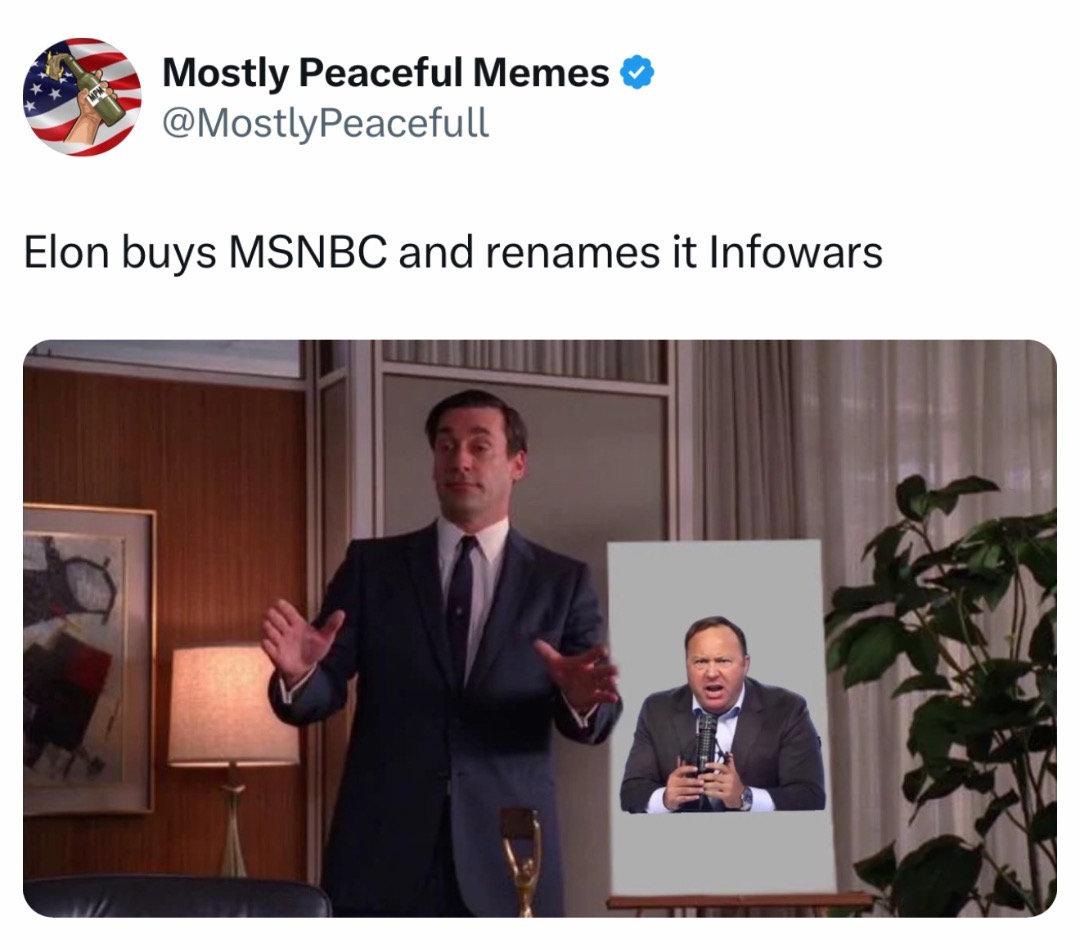The height and width of the screenshot is (950, 1080).
Task: Click the word Infowars in the tweet
Action: tap(796, 252)
